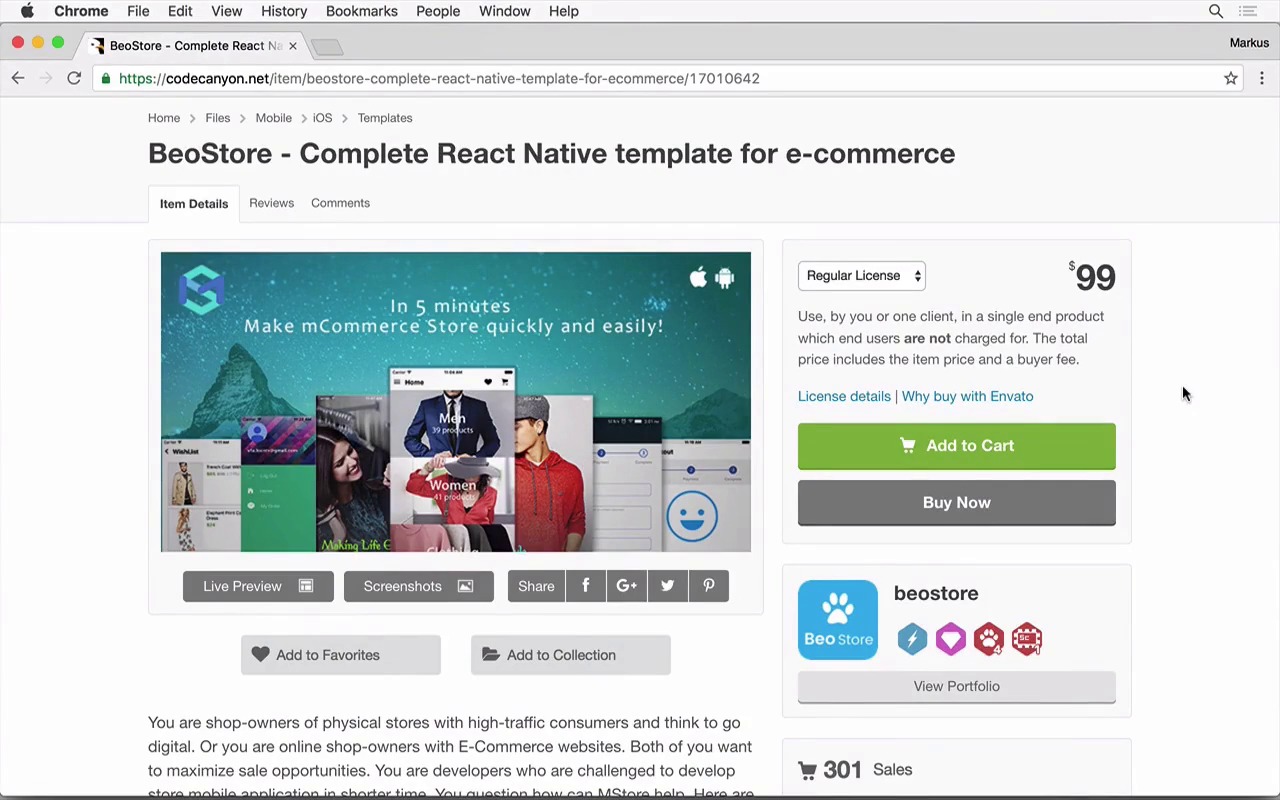This screenshot has width=1280, height=800.
Task: Click the sales cart icon
Action: pyautogui.click(x=807, y=770)
